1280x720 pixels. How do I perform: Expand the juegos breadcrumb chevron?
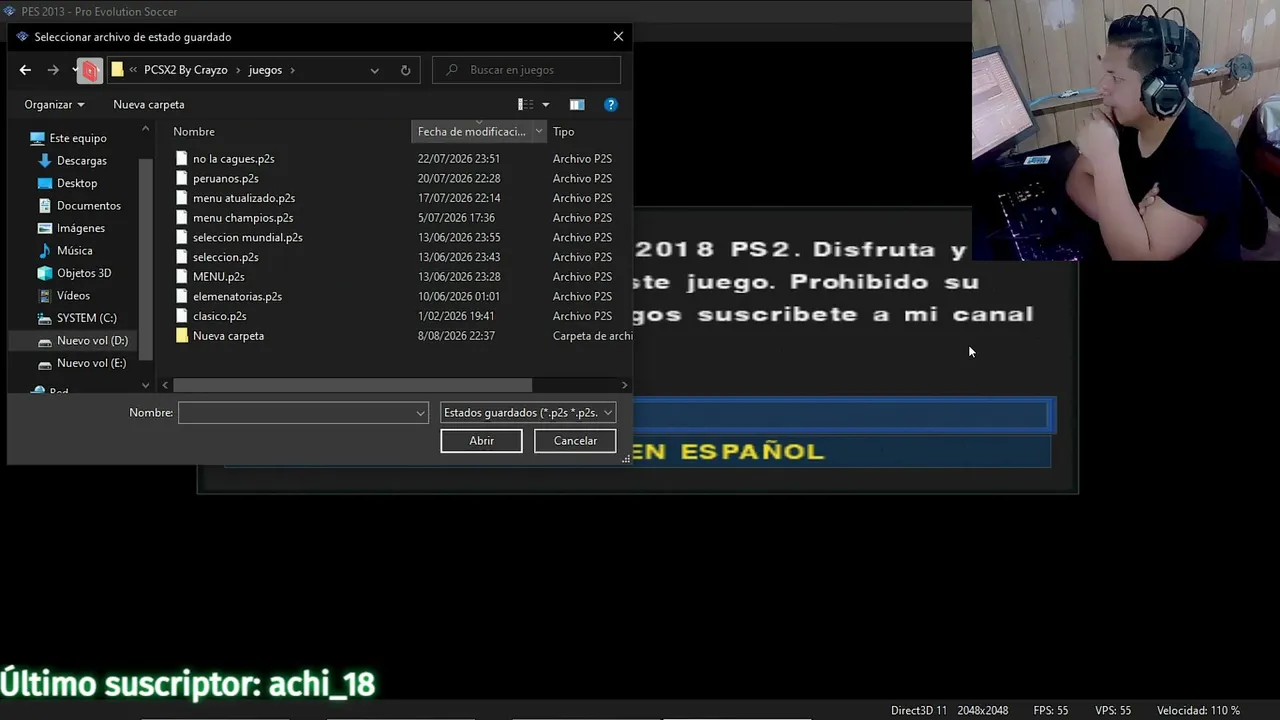pyautogui.click(x=292, y=70)
